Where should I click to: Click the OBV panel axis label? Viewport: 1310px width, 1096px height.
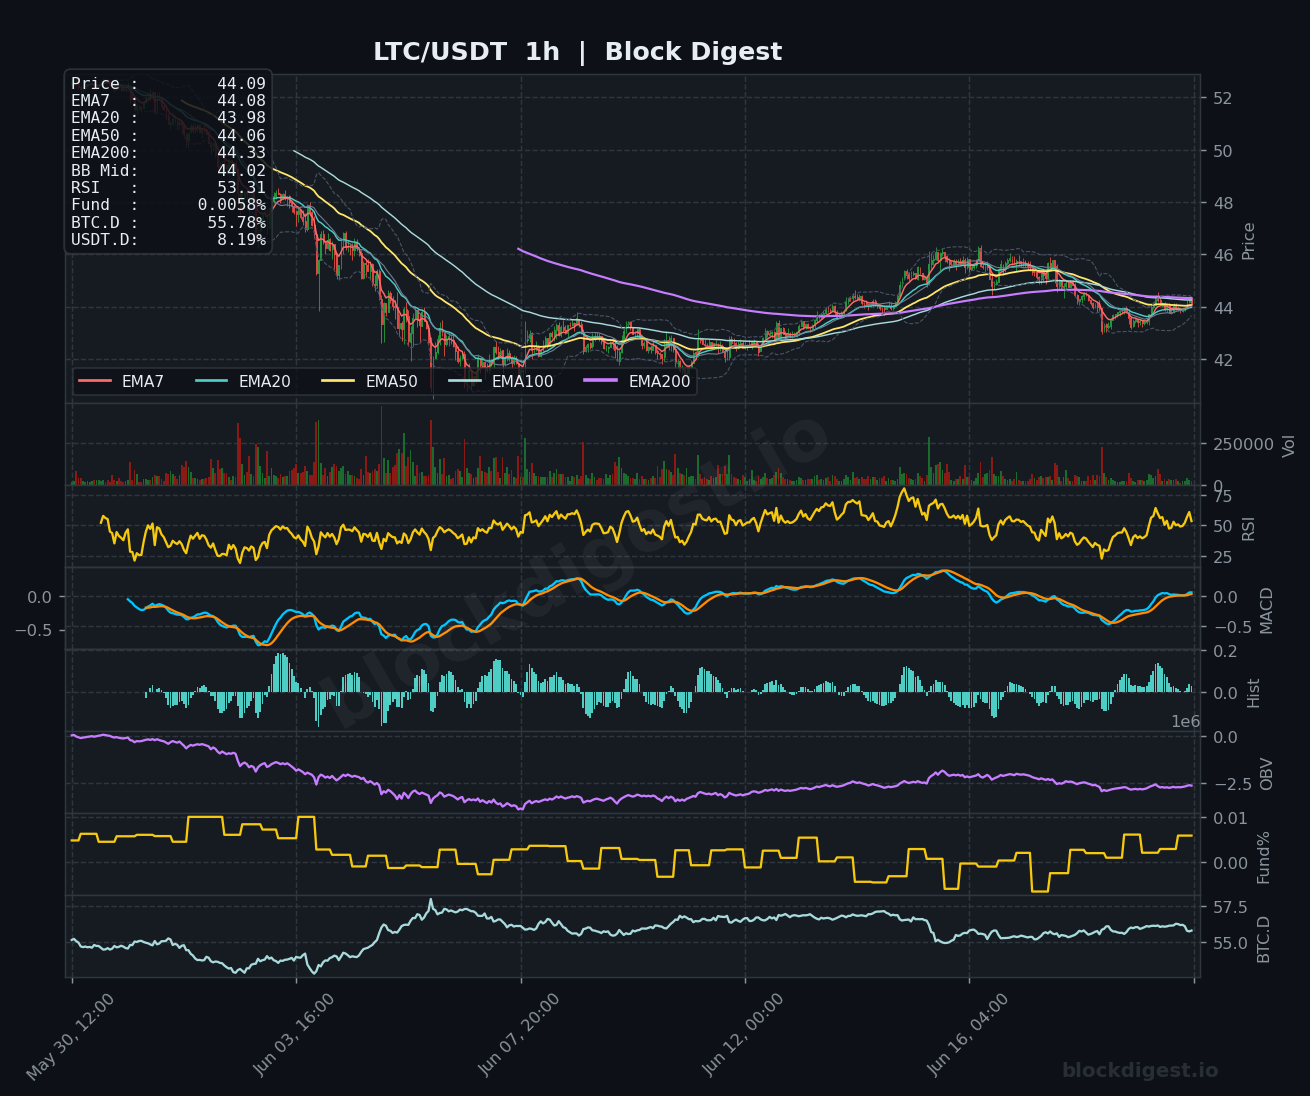(x=1266, y=774)
